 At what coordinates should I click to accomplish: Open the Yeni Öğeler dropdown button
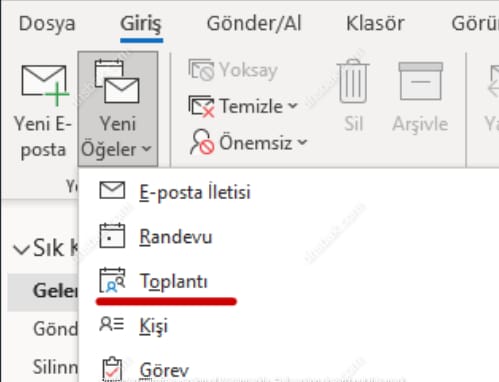[118, 109]
